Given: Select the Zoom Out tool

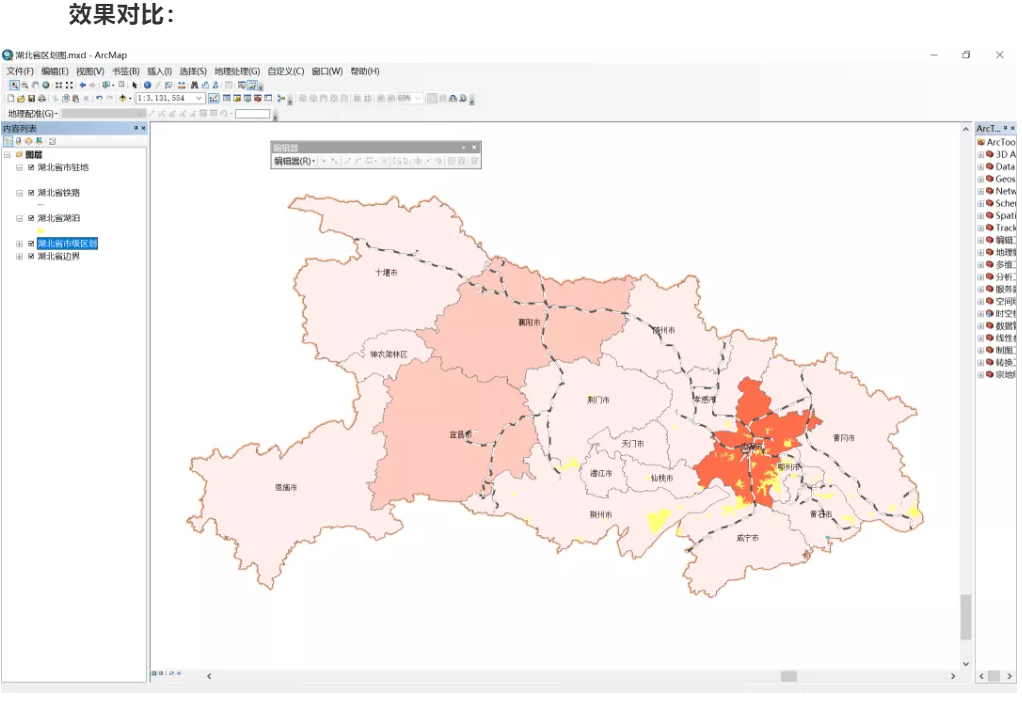Looking at the screenshot, I should 25,85.
